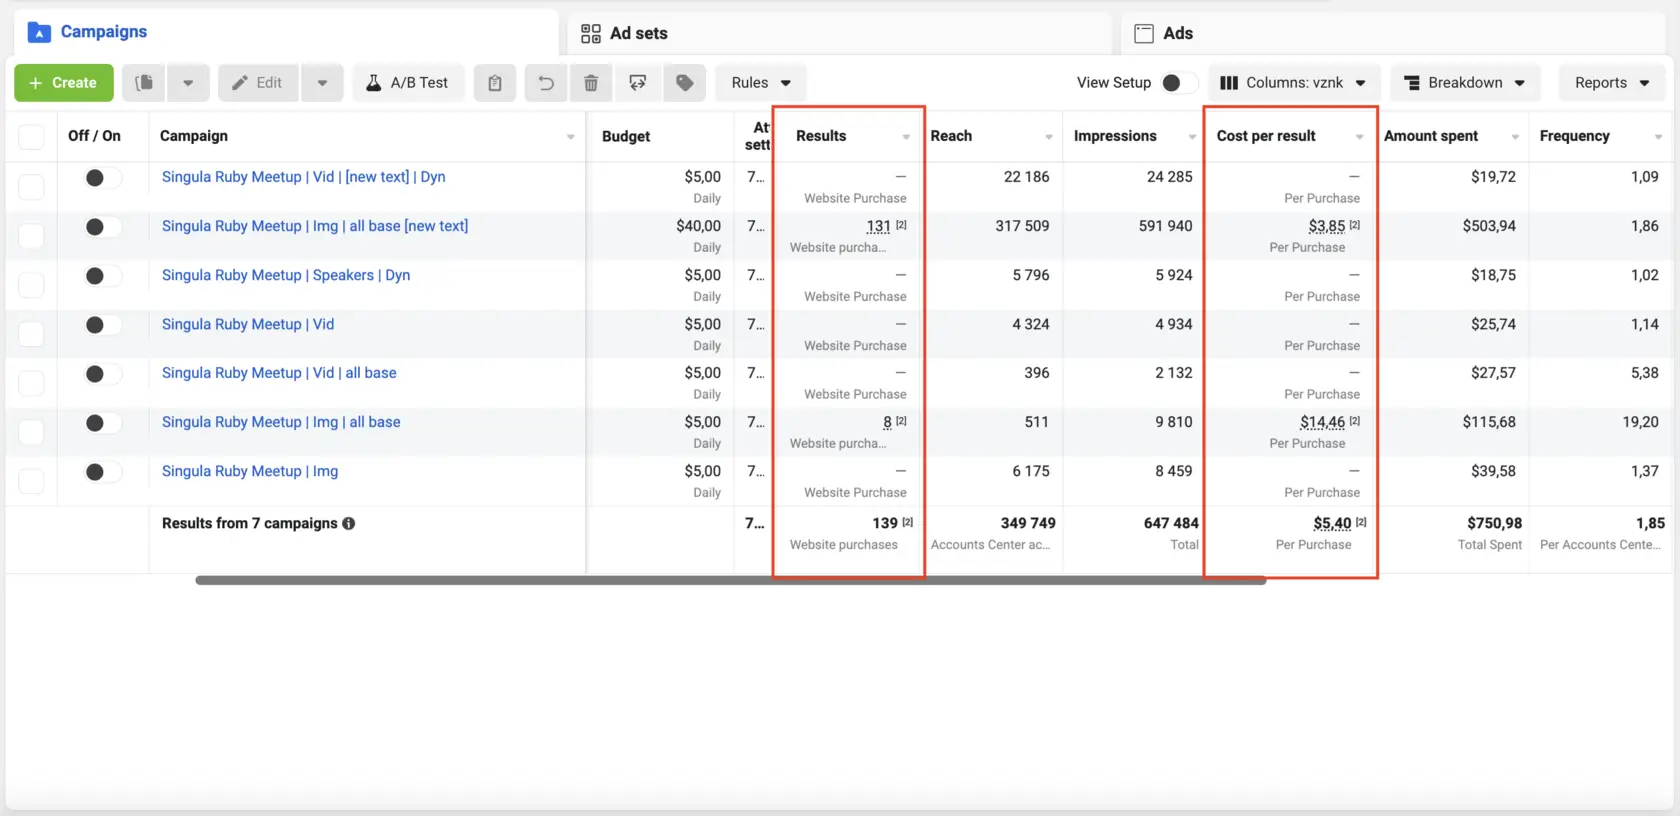Tick the checkbox for Singula Ruby Meetup | Speakers | Dyn
This screenshot has height=816, width=1680.
tap(32, 284)
